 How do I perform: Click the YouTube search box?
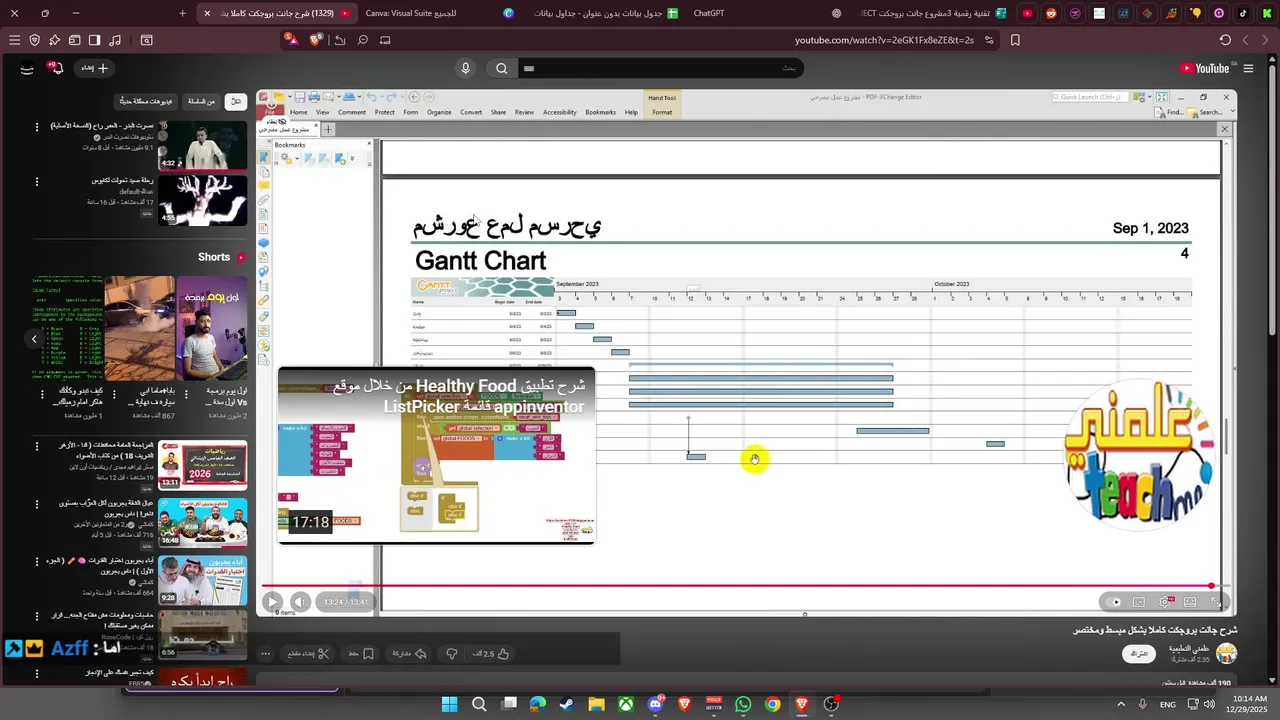click(660, 68)
